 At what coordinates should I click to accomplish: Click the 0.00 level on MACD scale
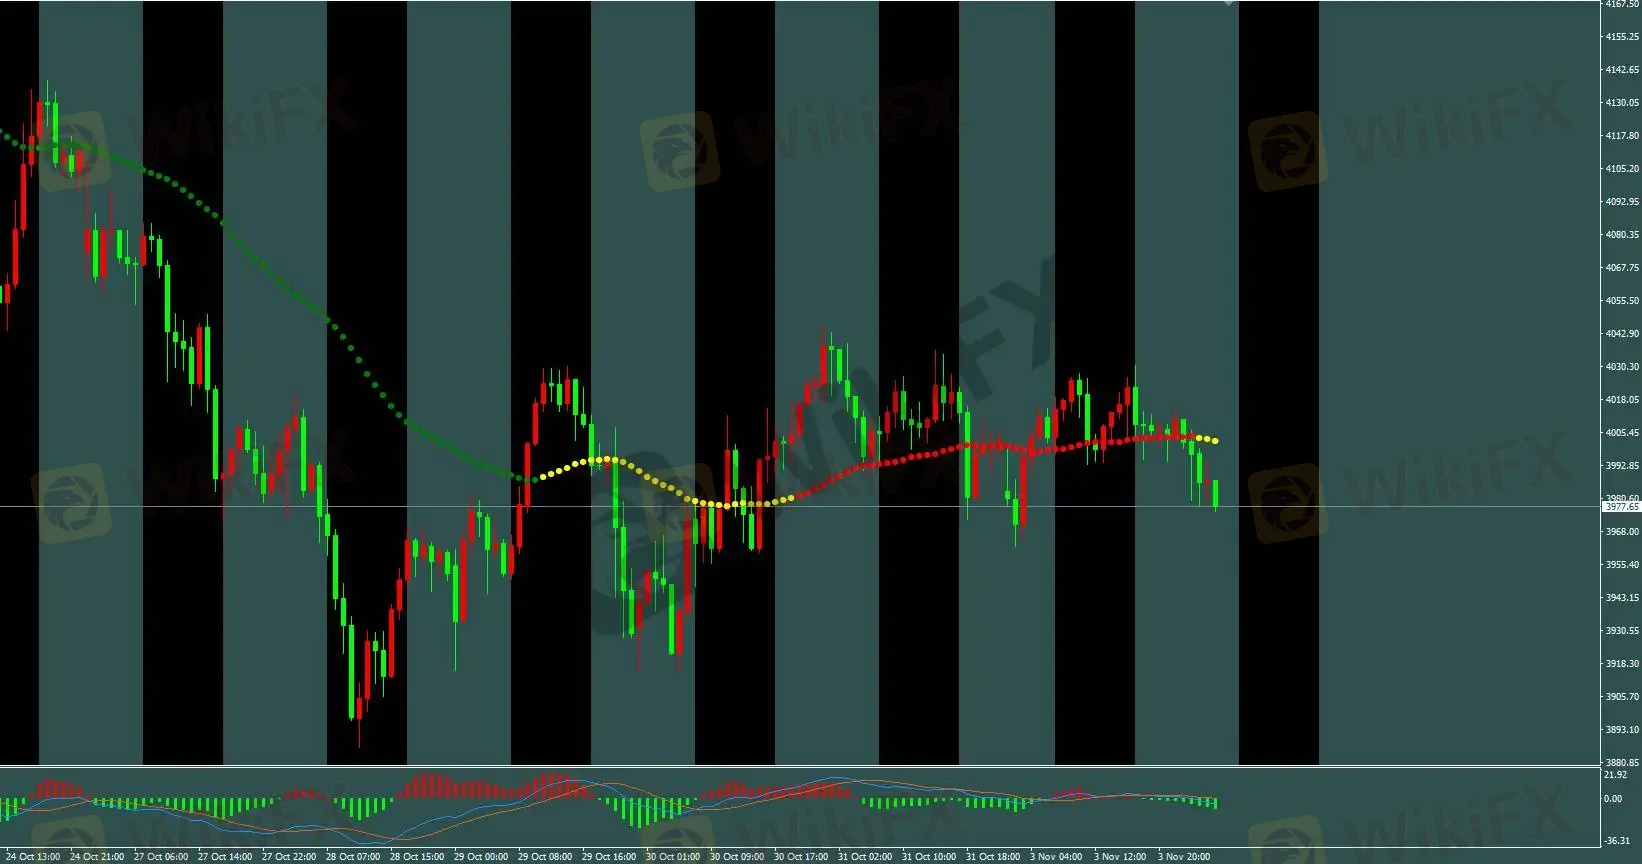(x=1613, y=799)
